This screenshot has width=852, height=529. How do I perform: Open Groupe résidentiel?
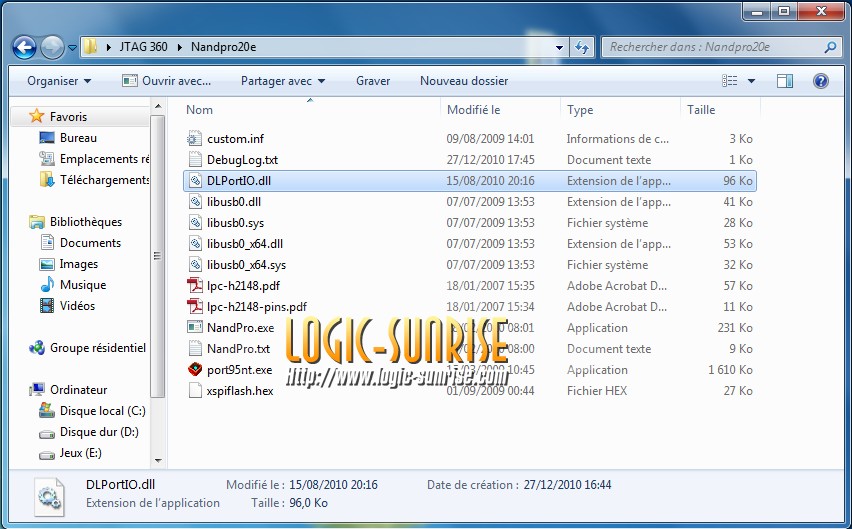[x=87, y=348]
